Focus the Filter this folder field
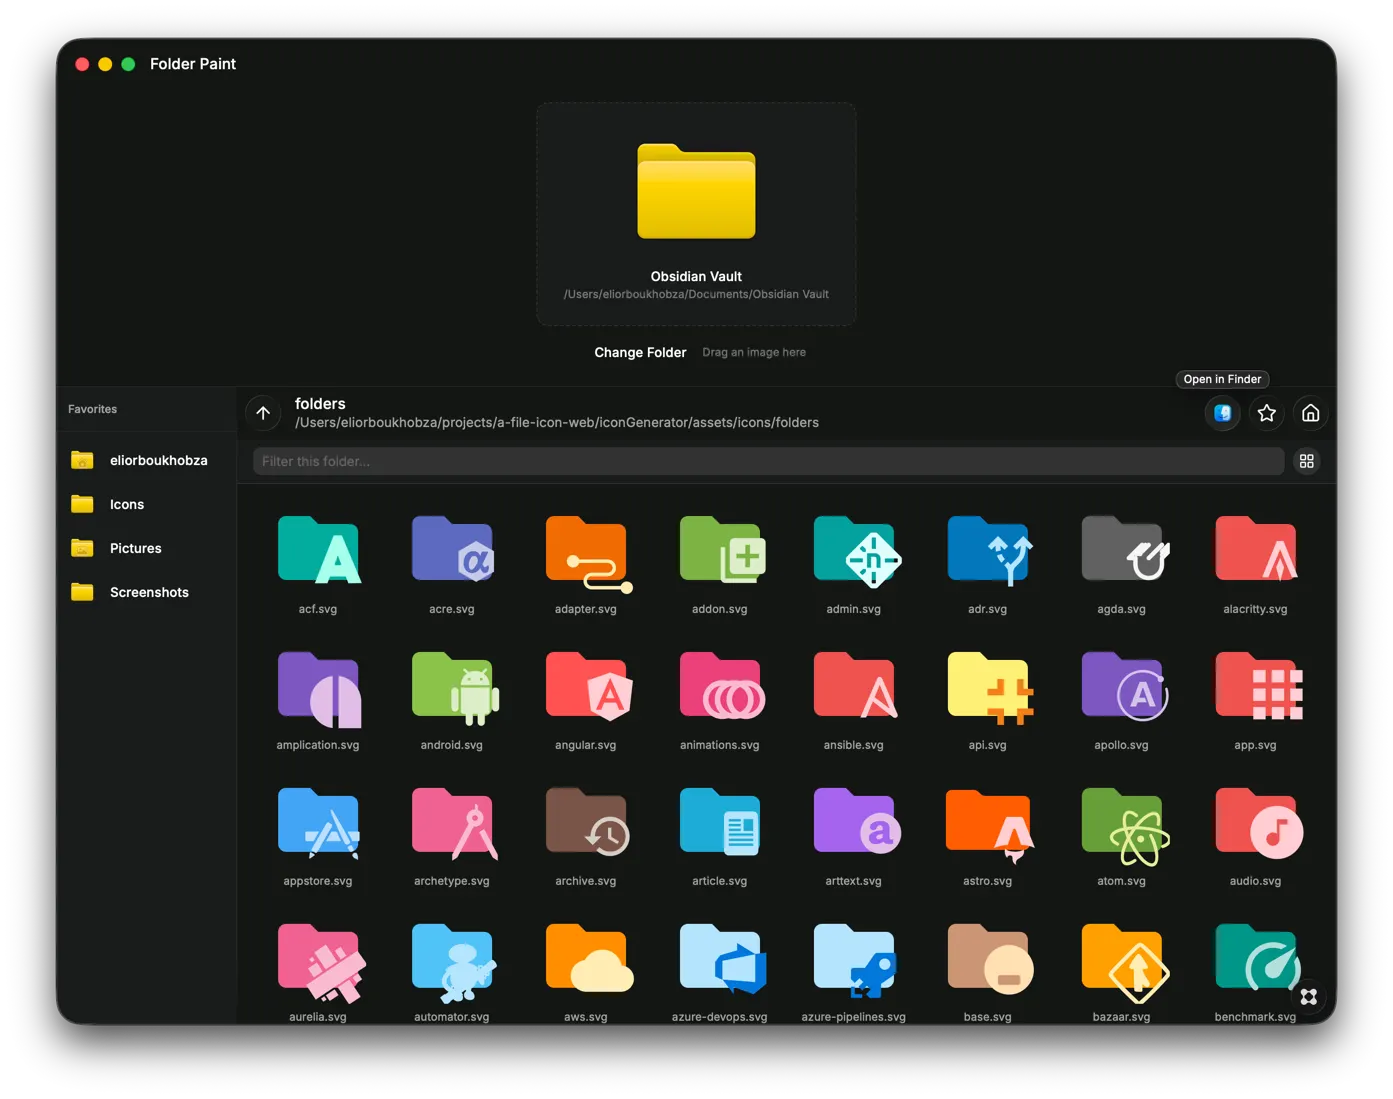 (x=768, y=461)
